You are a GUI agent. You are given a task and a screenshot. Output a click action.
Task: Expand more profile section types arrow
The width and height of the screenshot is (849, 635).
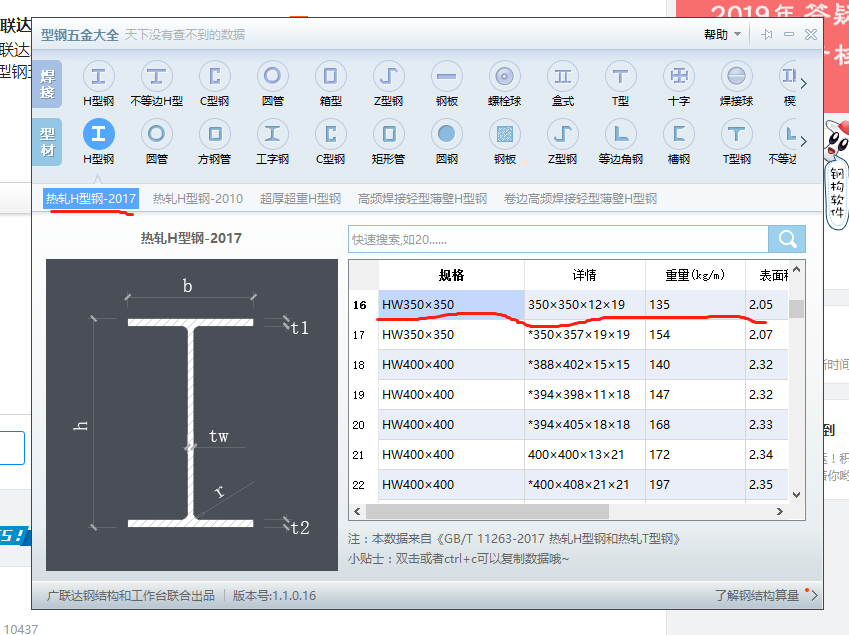pos(804,141)
